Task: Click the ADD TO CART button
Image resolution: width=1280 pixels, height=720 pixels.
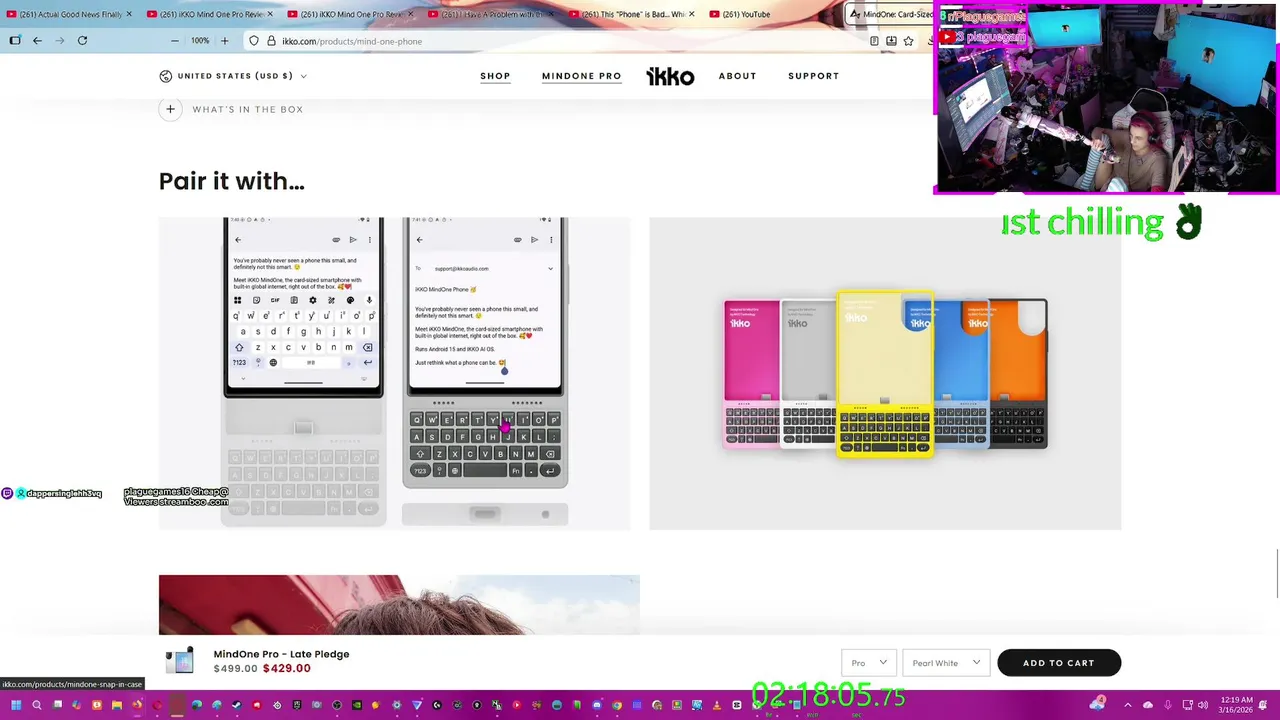Action: (x=1059, y=663)
